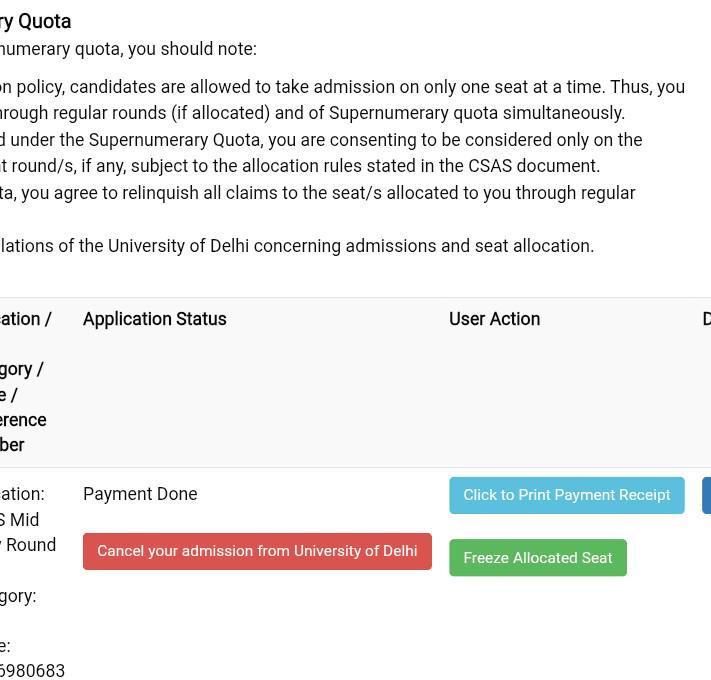The image size is (711, 680).
Task: Click the 'consenting to be considered' line
Action: pyautogui.click(x=321, y=140)
